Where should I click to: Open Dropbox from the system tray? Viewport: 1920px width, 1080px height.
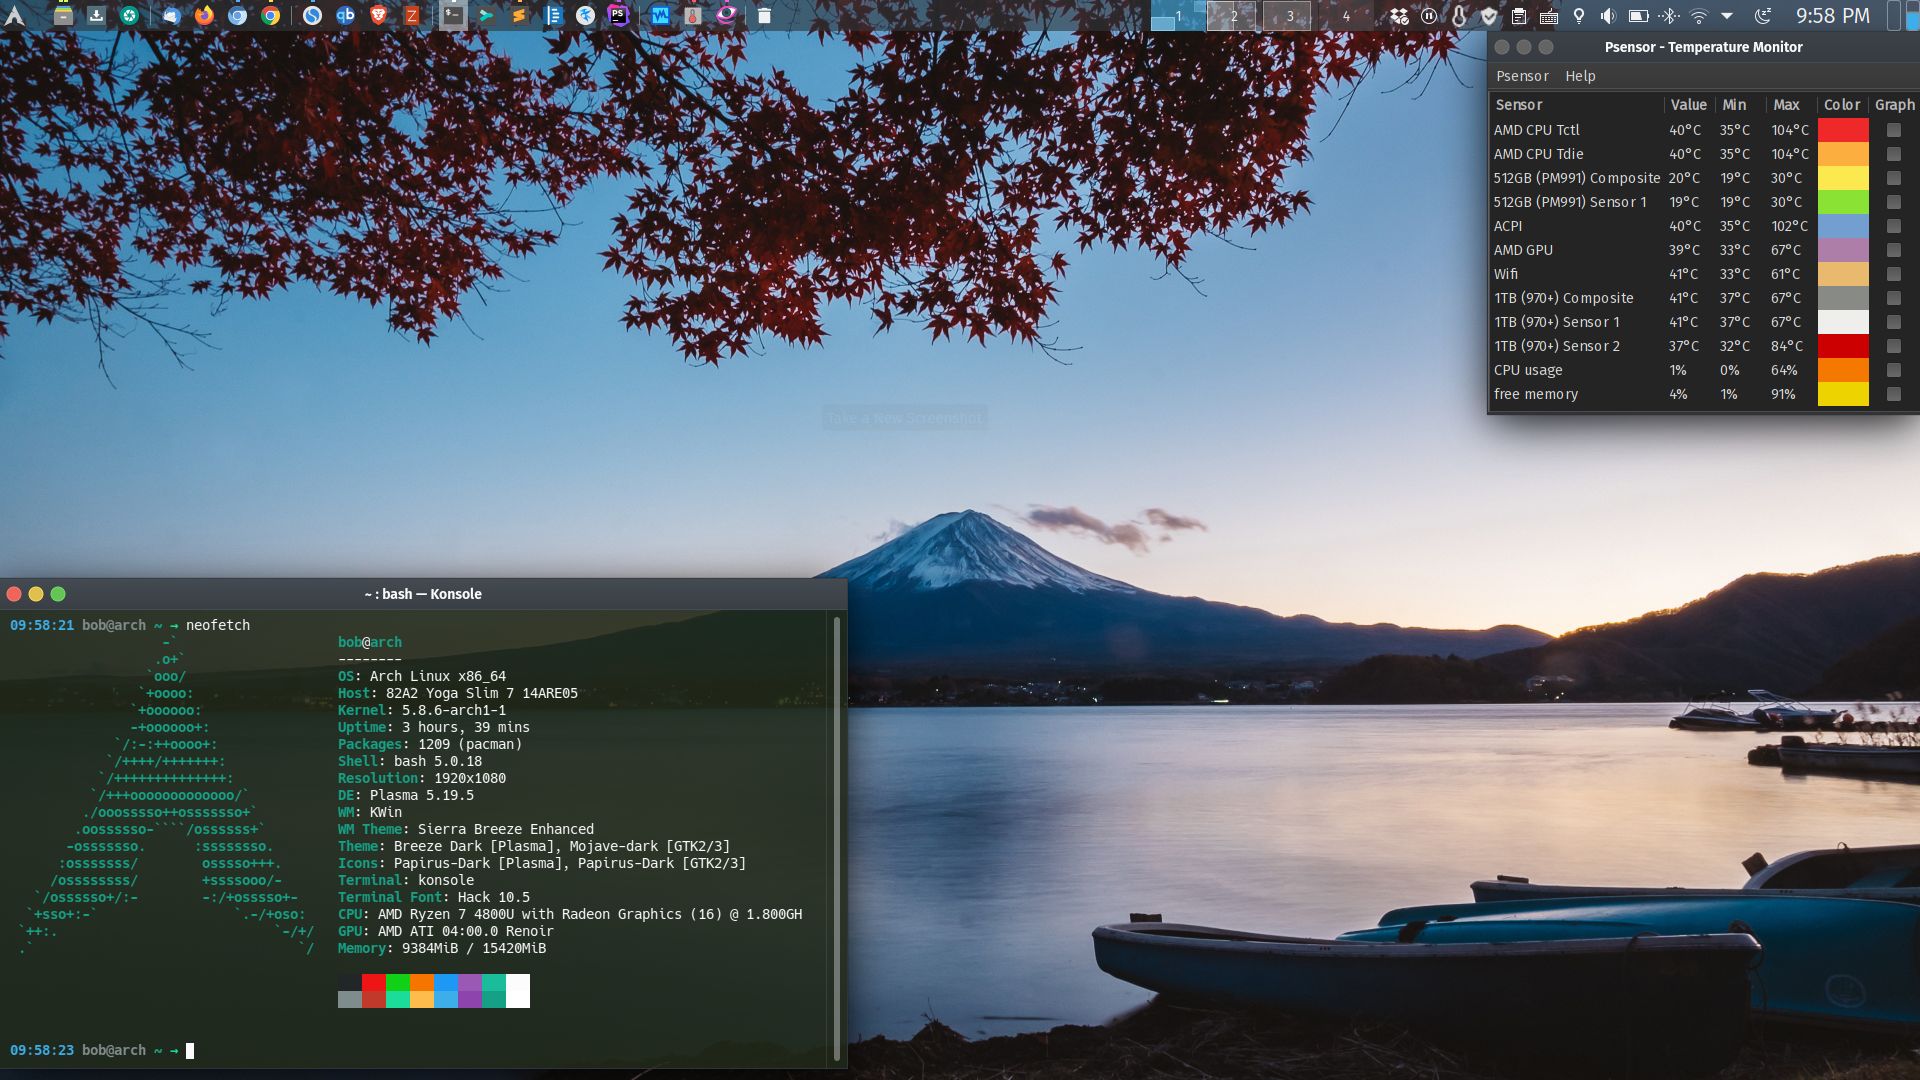[x=1398, y=16]
